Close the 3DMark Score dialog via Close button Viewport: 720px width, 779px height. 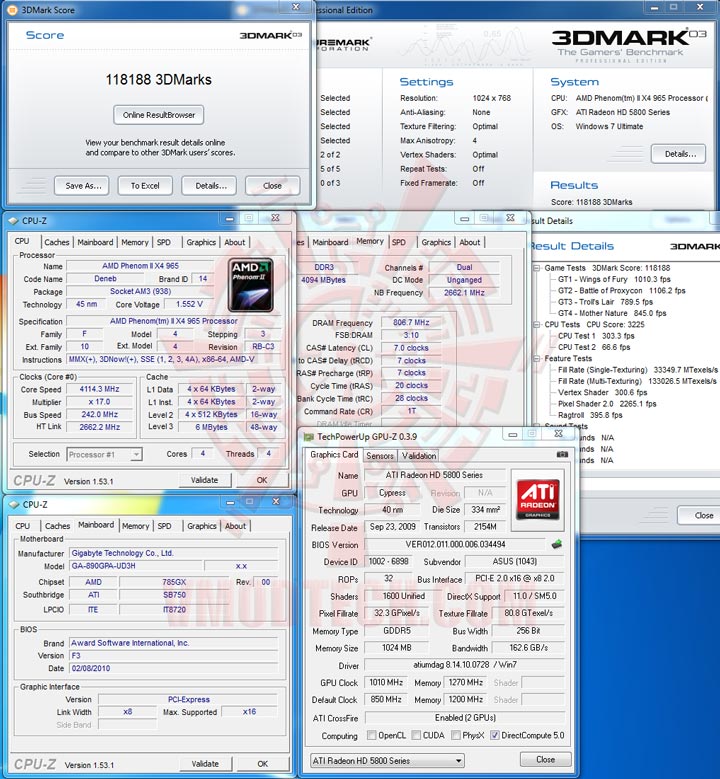click(x=272, y=185)
